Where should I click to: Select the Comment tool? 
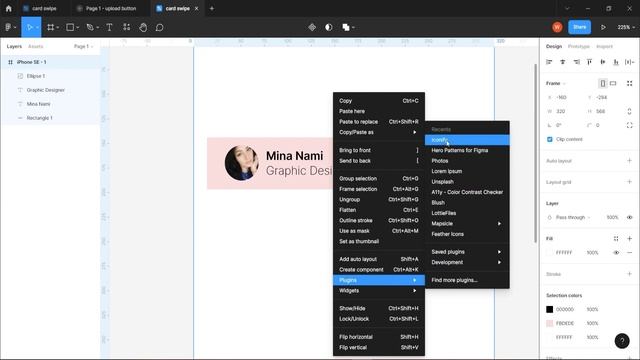tap(160, 27)
